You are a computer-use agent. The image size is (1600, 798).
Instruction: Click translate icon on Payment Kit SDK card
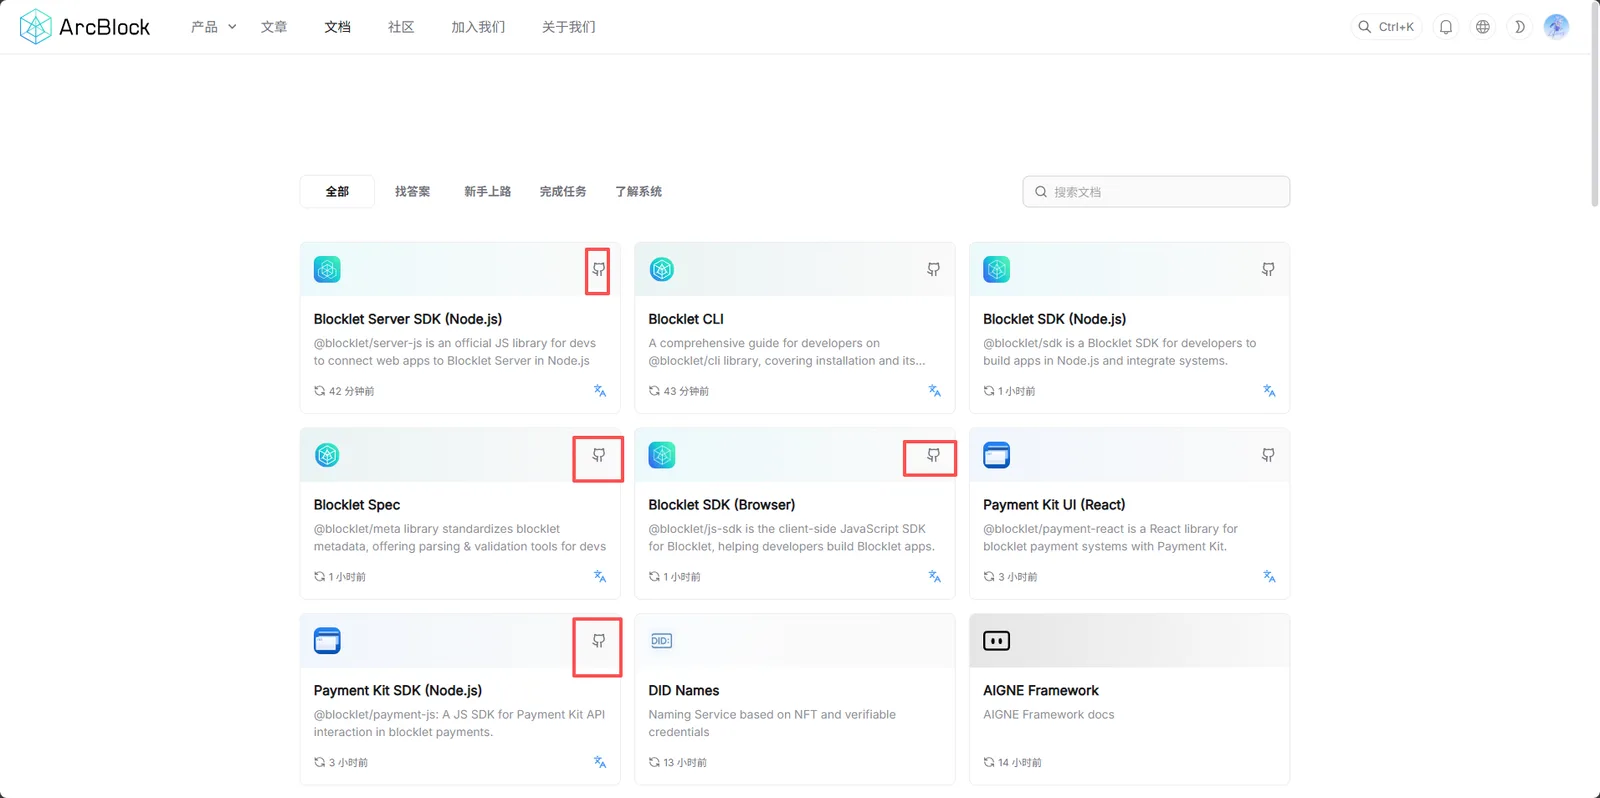coord(600,763)
